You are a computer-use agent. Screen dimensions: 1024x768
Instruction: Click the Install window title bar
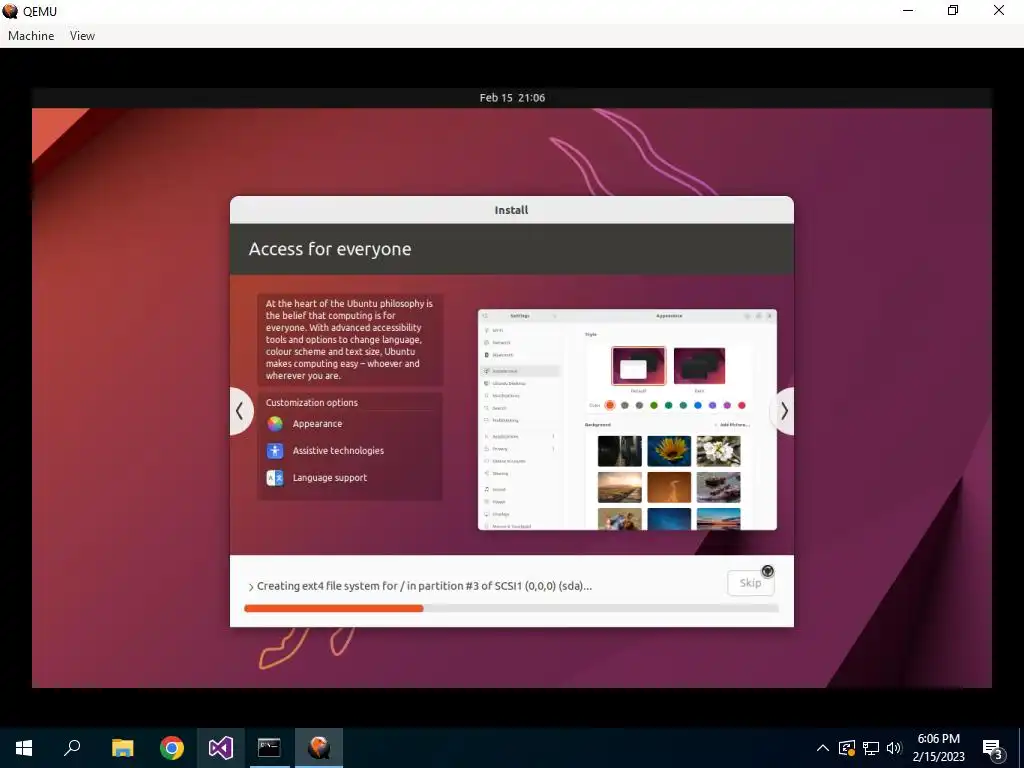511,210
